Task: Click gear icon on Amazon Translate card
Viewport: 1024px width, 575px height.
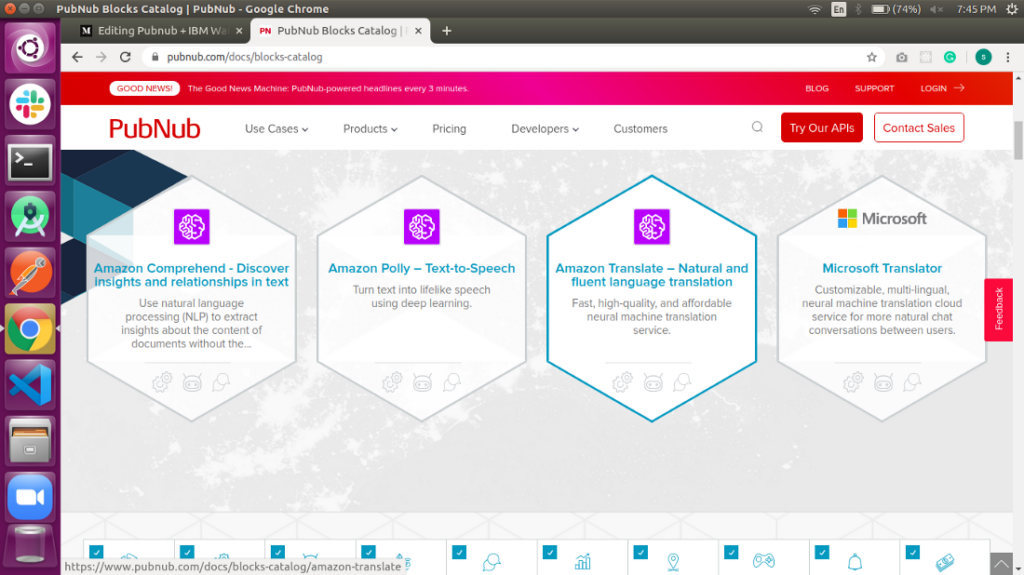Action: [x=622, y=382]
